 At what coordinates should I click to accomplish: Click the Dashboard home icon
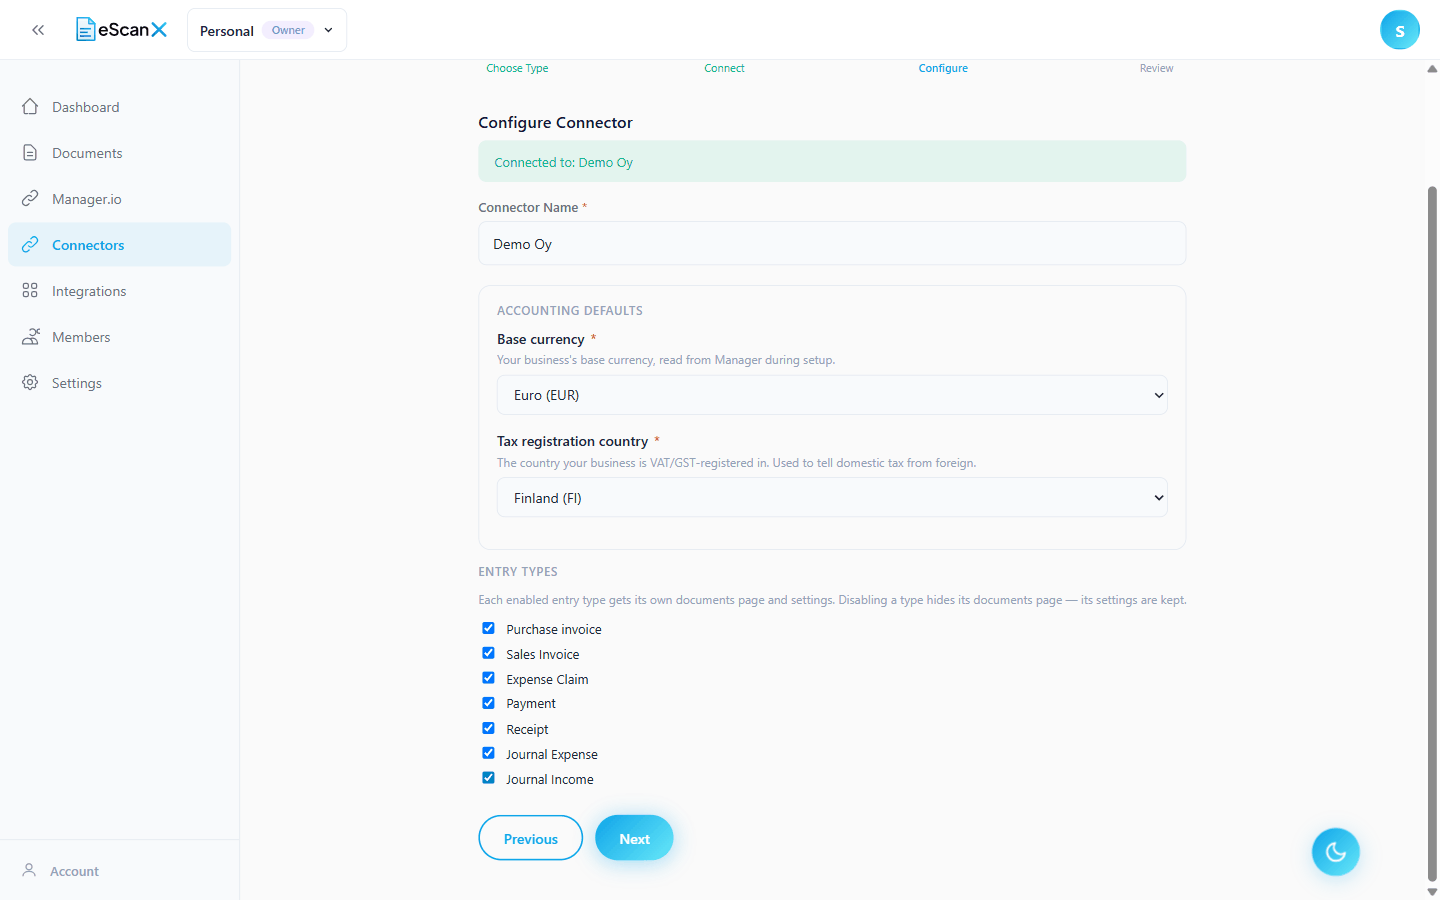coord(30,106)
